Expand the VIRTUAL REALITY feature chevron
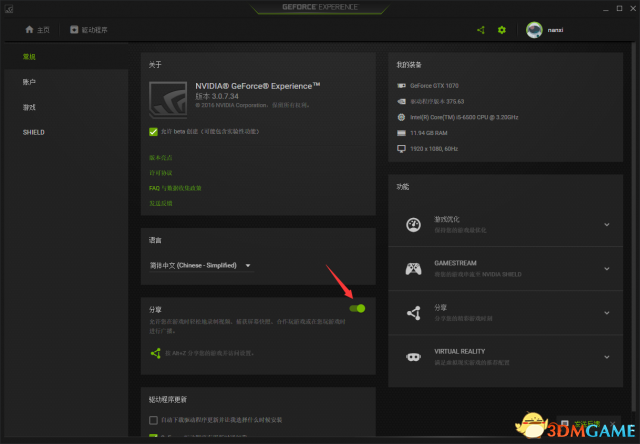The width and height of the screenshot is (640, 444). 607,357
